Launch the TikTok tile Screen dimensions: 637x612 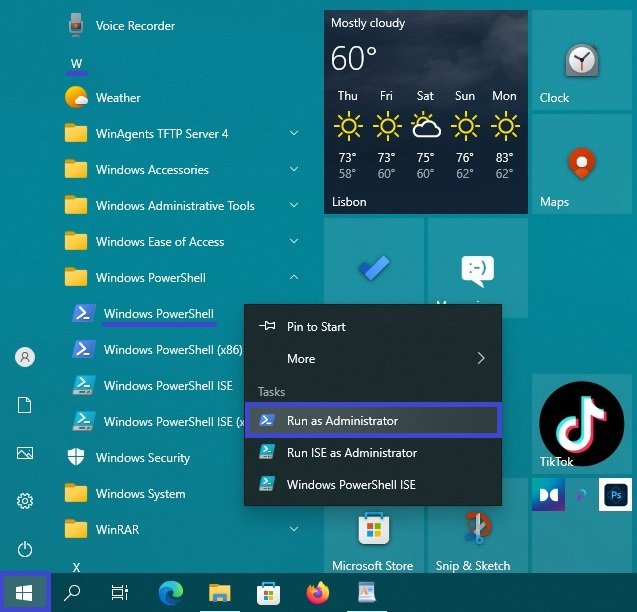coord(582,424)
